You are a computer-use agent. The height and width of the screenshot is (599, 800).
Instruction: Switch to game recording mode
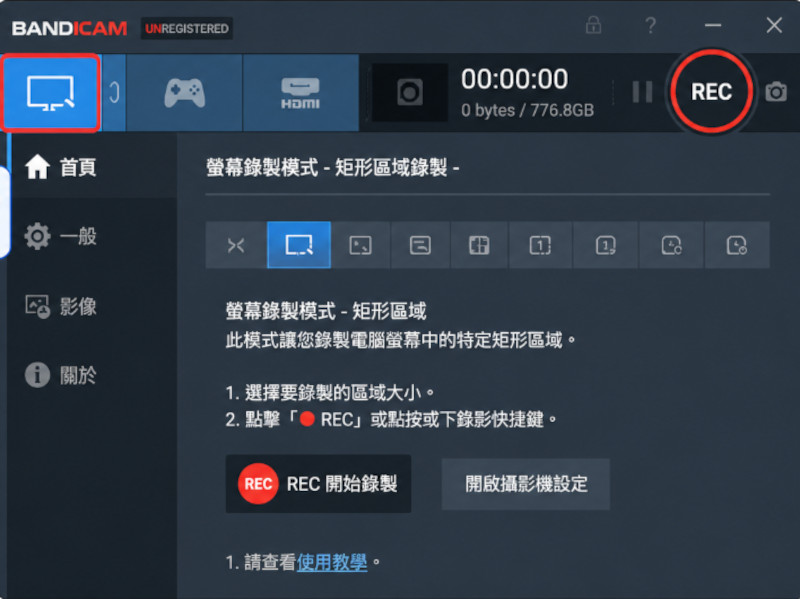pos(184,93)
